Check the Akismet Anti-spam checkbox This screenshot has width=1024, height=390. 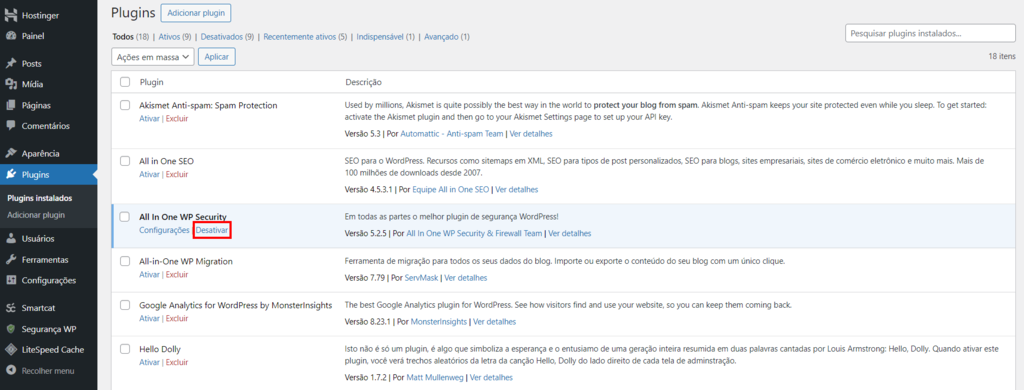coord(125,105)
